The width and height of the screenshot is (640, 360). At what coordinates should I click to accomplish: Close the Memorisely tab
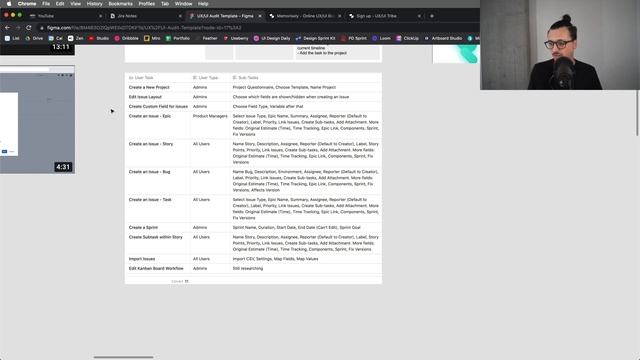(340, 16)
